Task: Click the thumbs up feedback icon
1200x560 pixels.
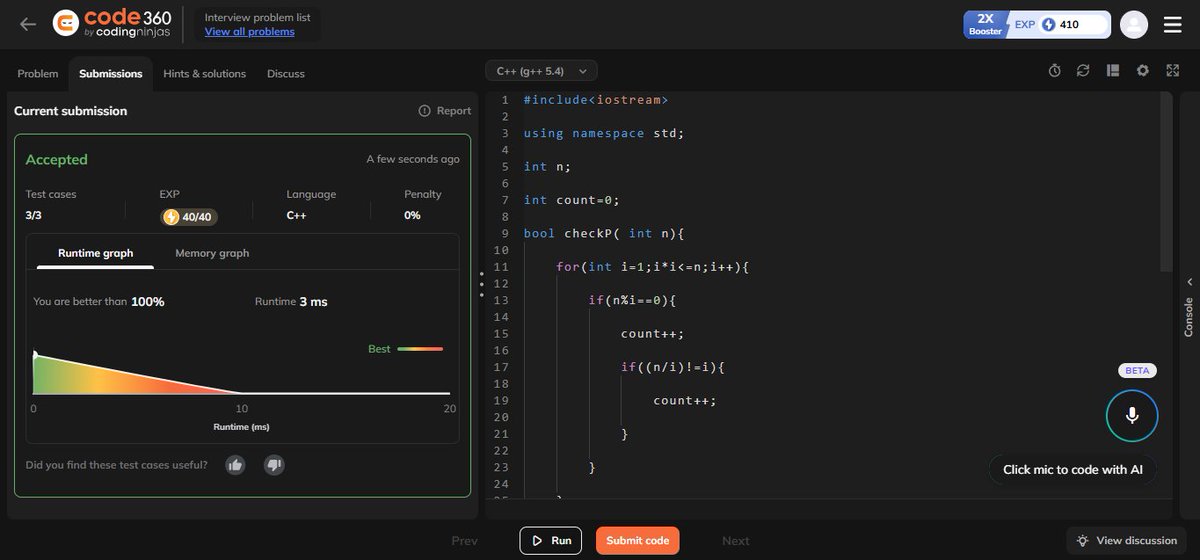Action: coord(235,465)
